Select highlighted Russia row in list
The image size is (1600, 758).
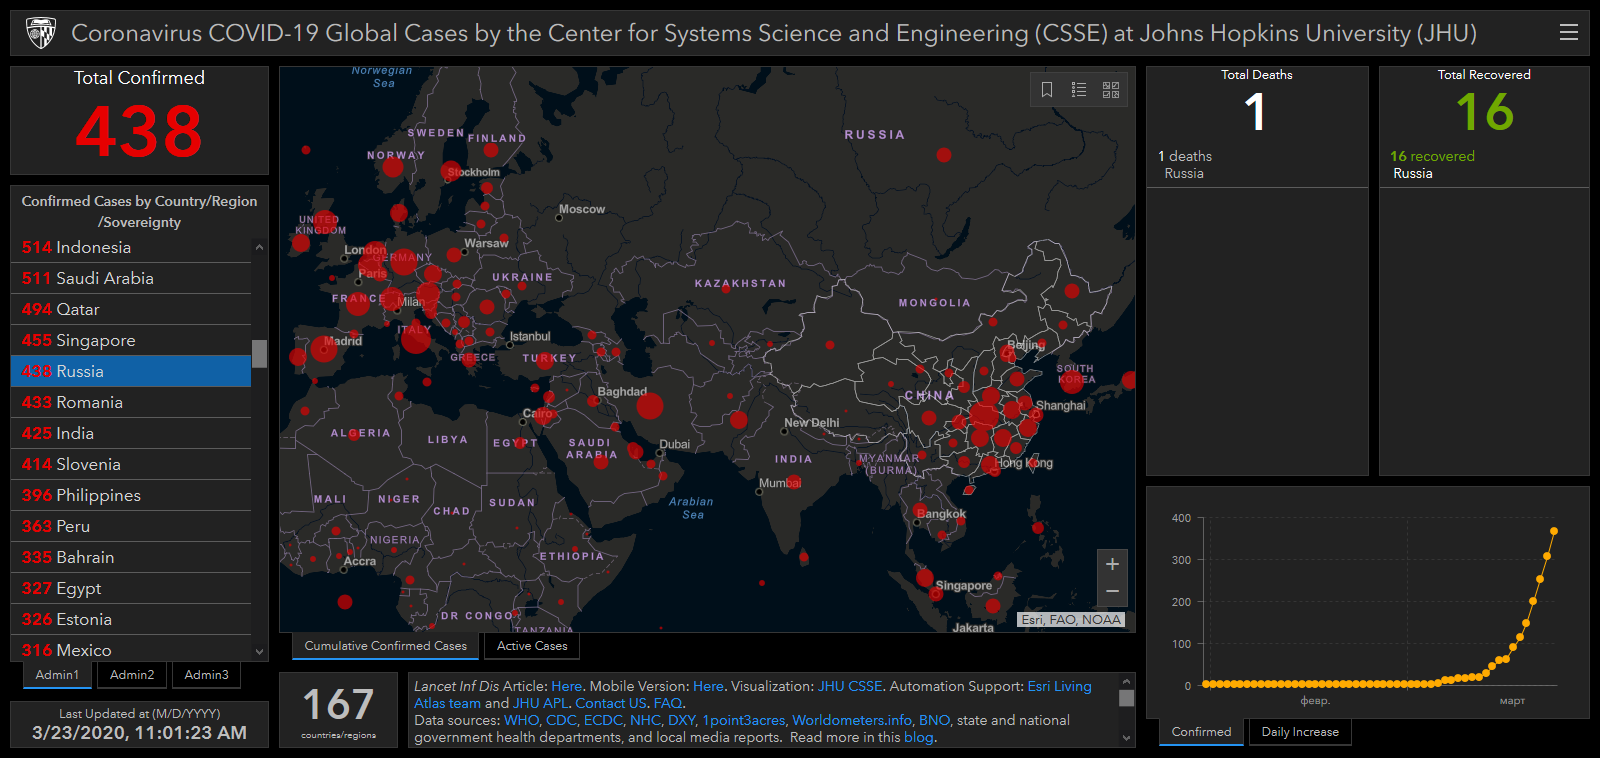click(x=131, y=371)
